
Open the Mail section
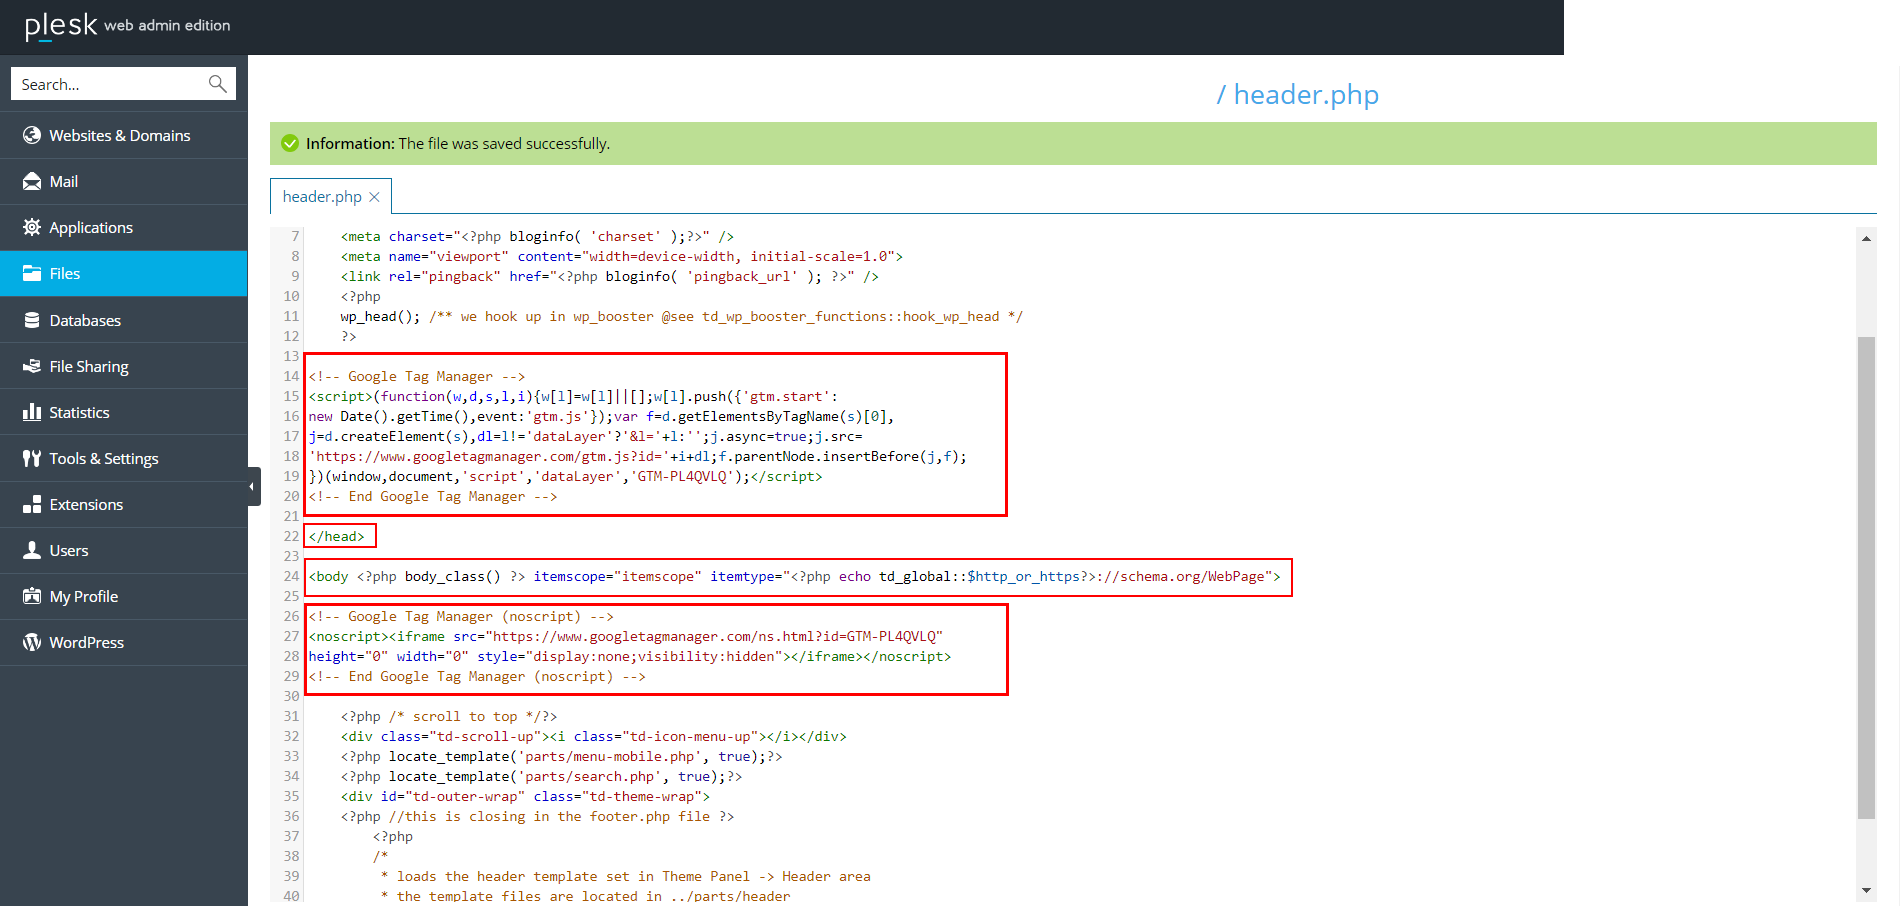pos(123,181)
